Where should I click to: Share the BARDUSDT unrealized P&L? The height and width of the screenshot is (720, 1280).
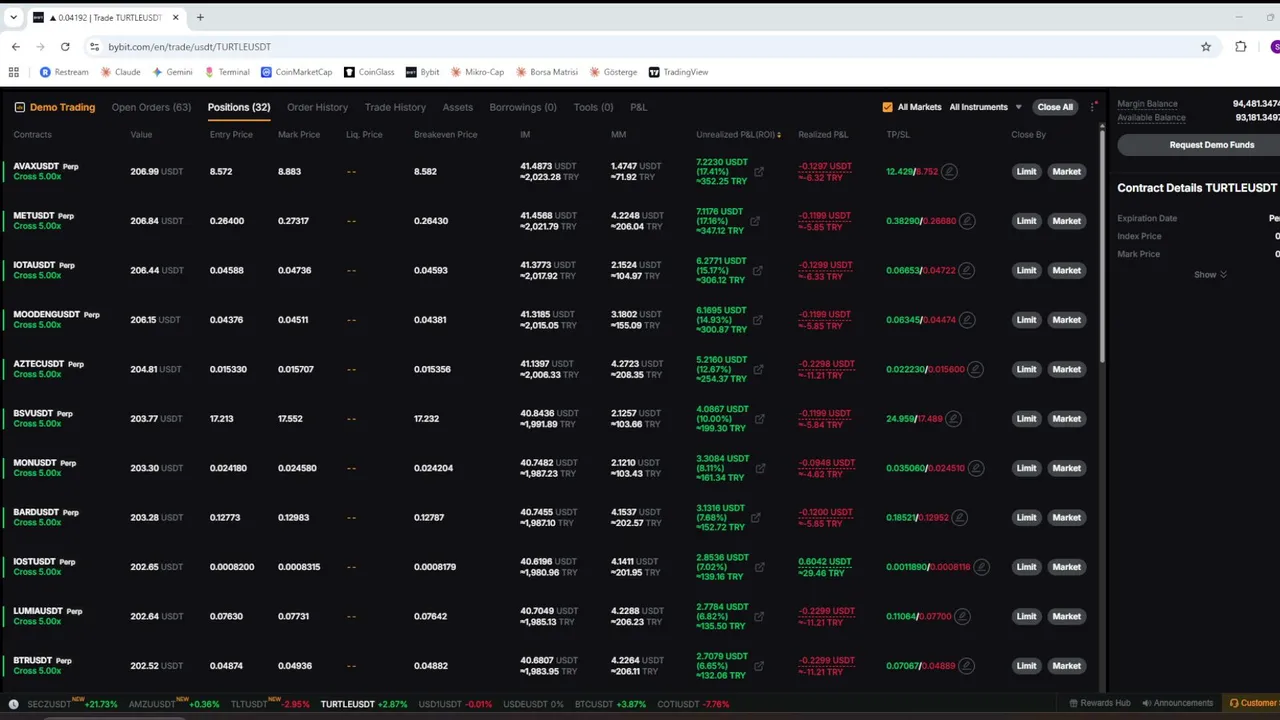click(x=756, y=518)
